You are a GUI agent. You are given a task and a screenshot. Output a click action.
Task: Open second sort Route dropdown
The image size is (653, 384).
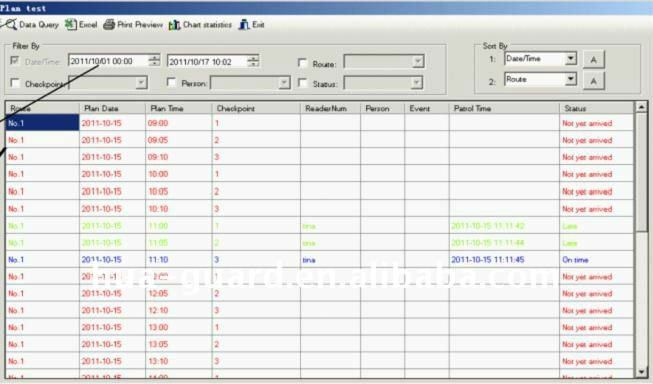571,79
